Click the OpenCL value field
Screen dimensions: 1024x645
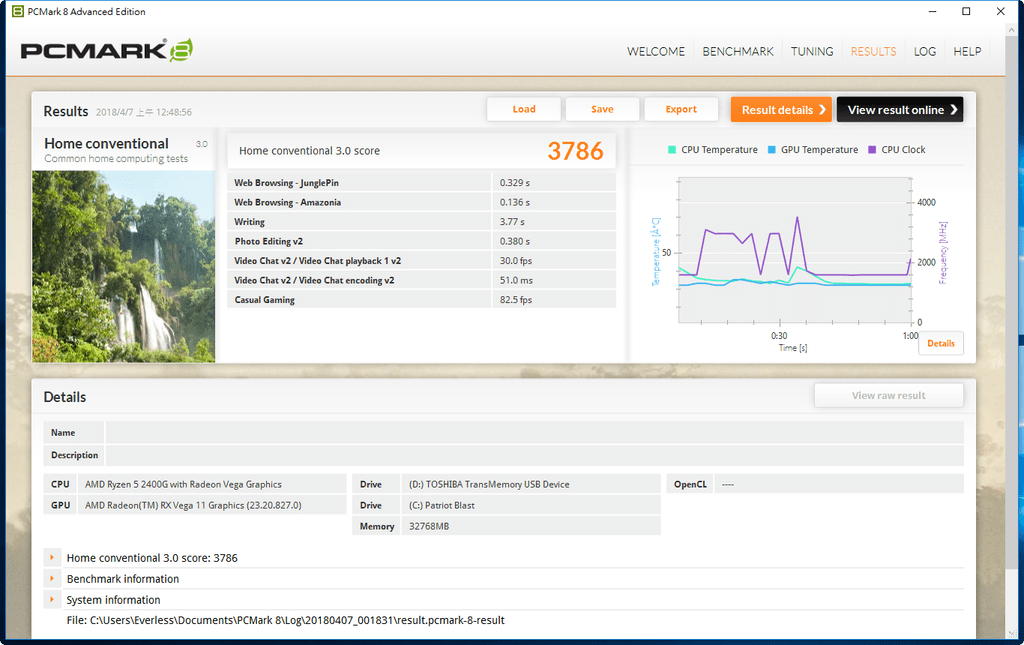pyautogui.click(x=839, y=484)
